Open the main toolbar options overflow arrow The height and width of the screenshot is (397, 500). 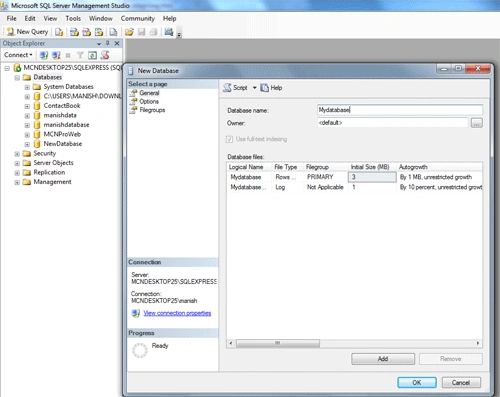[179, 35]
